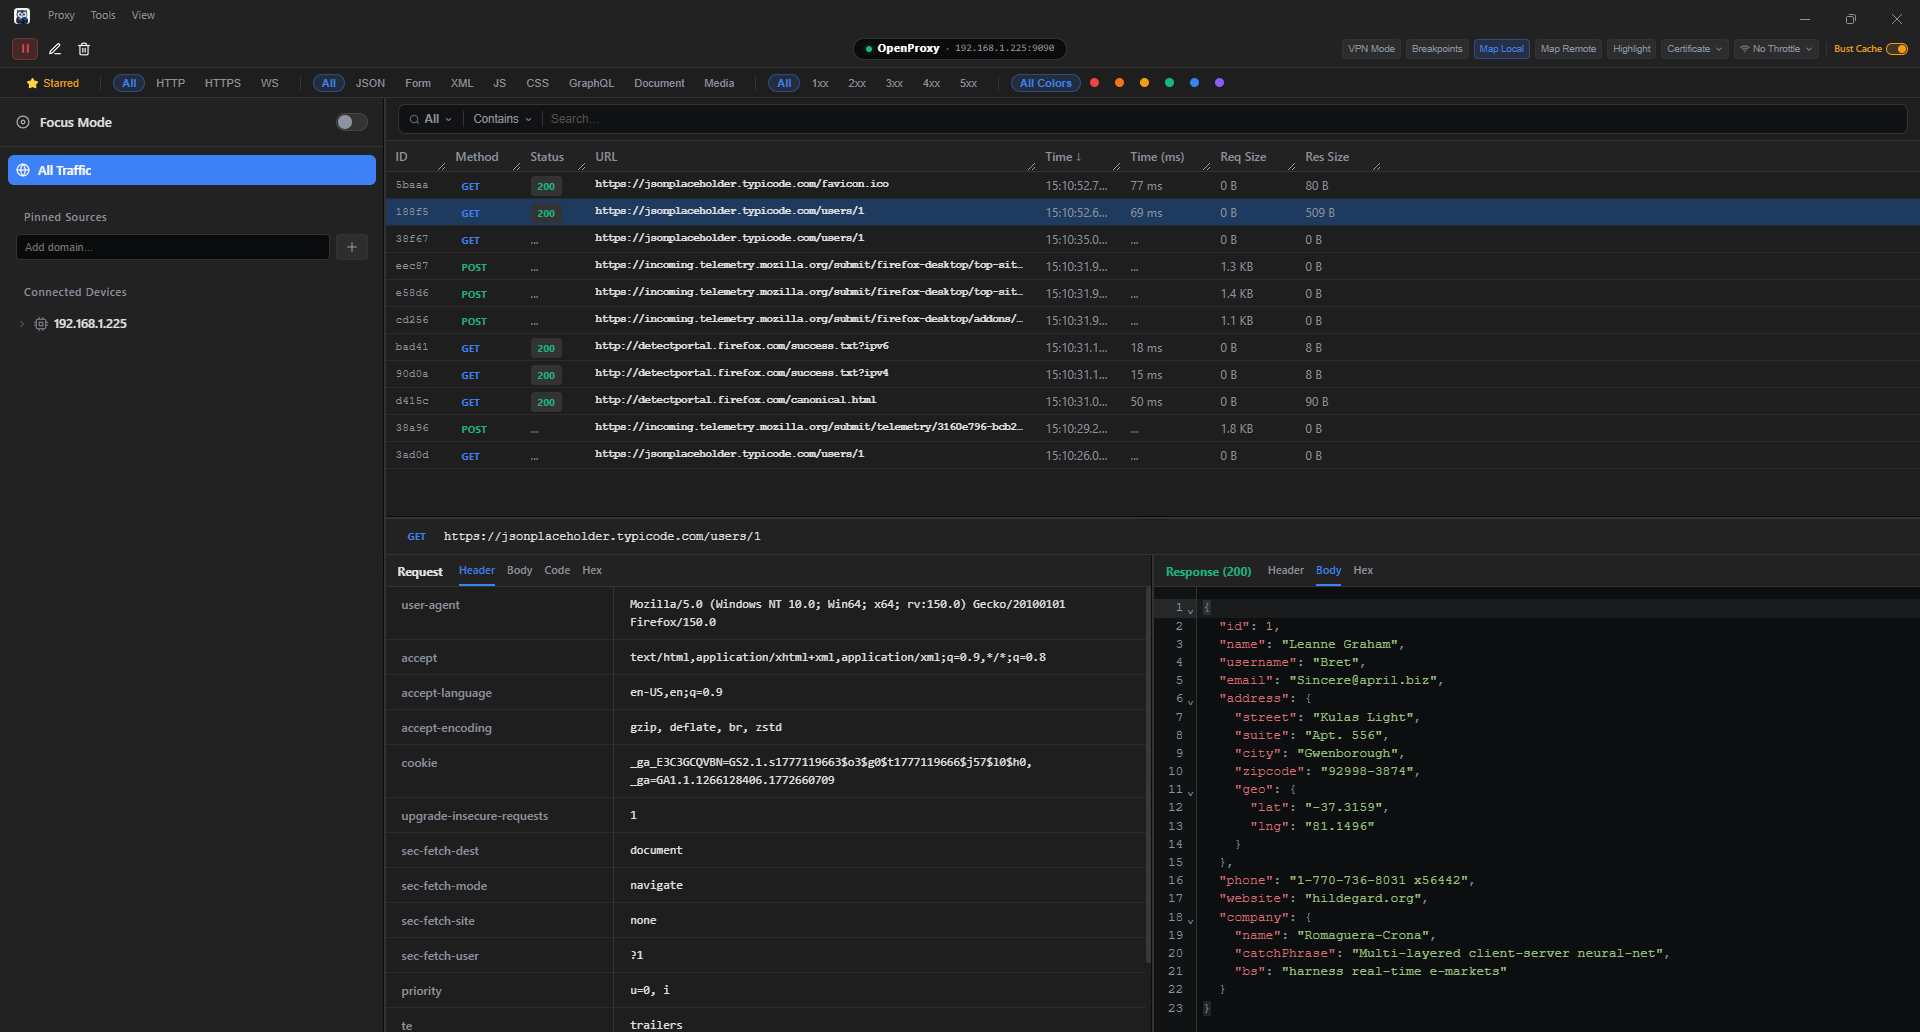Filter by yellow color dot
Image resolution: width=1920 pixels, height=1032 pixels.
[x=1144, y=83]
